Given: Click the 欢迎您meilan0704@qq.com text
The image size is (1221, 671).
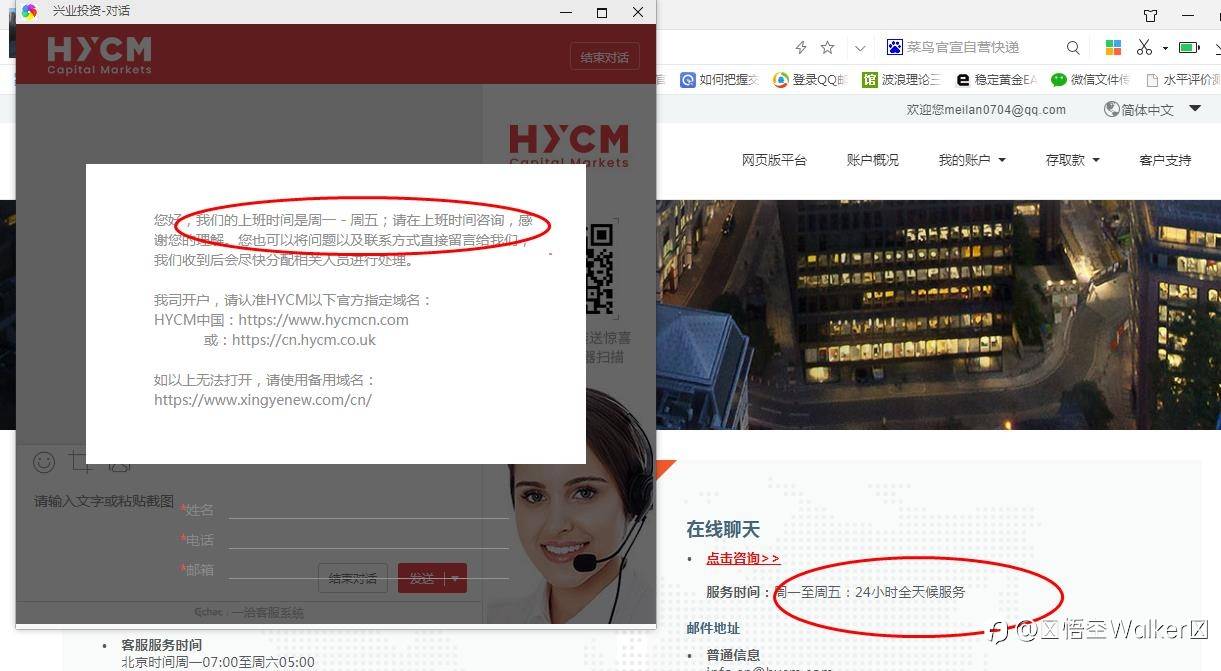Looking at the screenshot, I should point(986,110).
